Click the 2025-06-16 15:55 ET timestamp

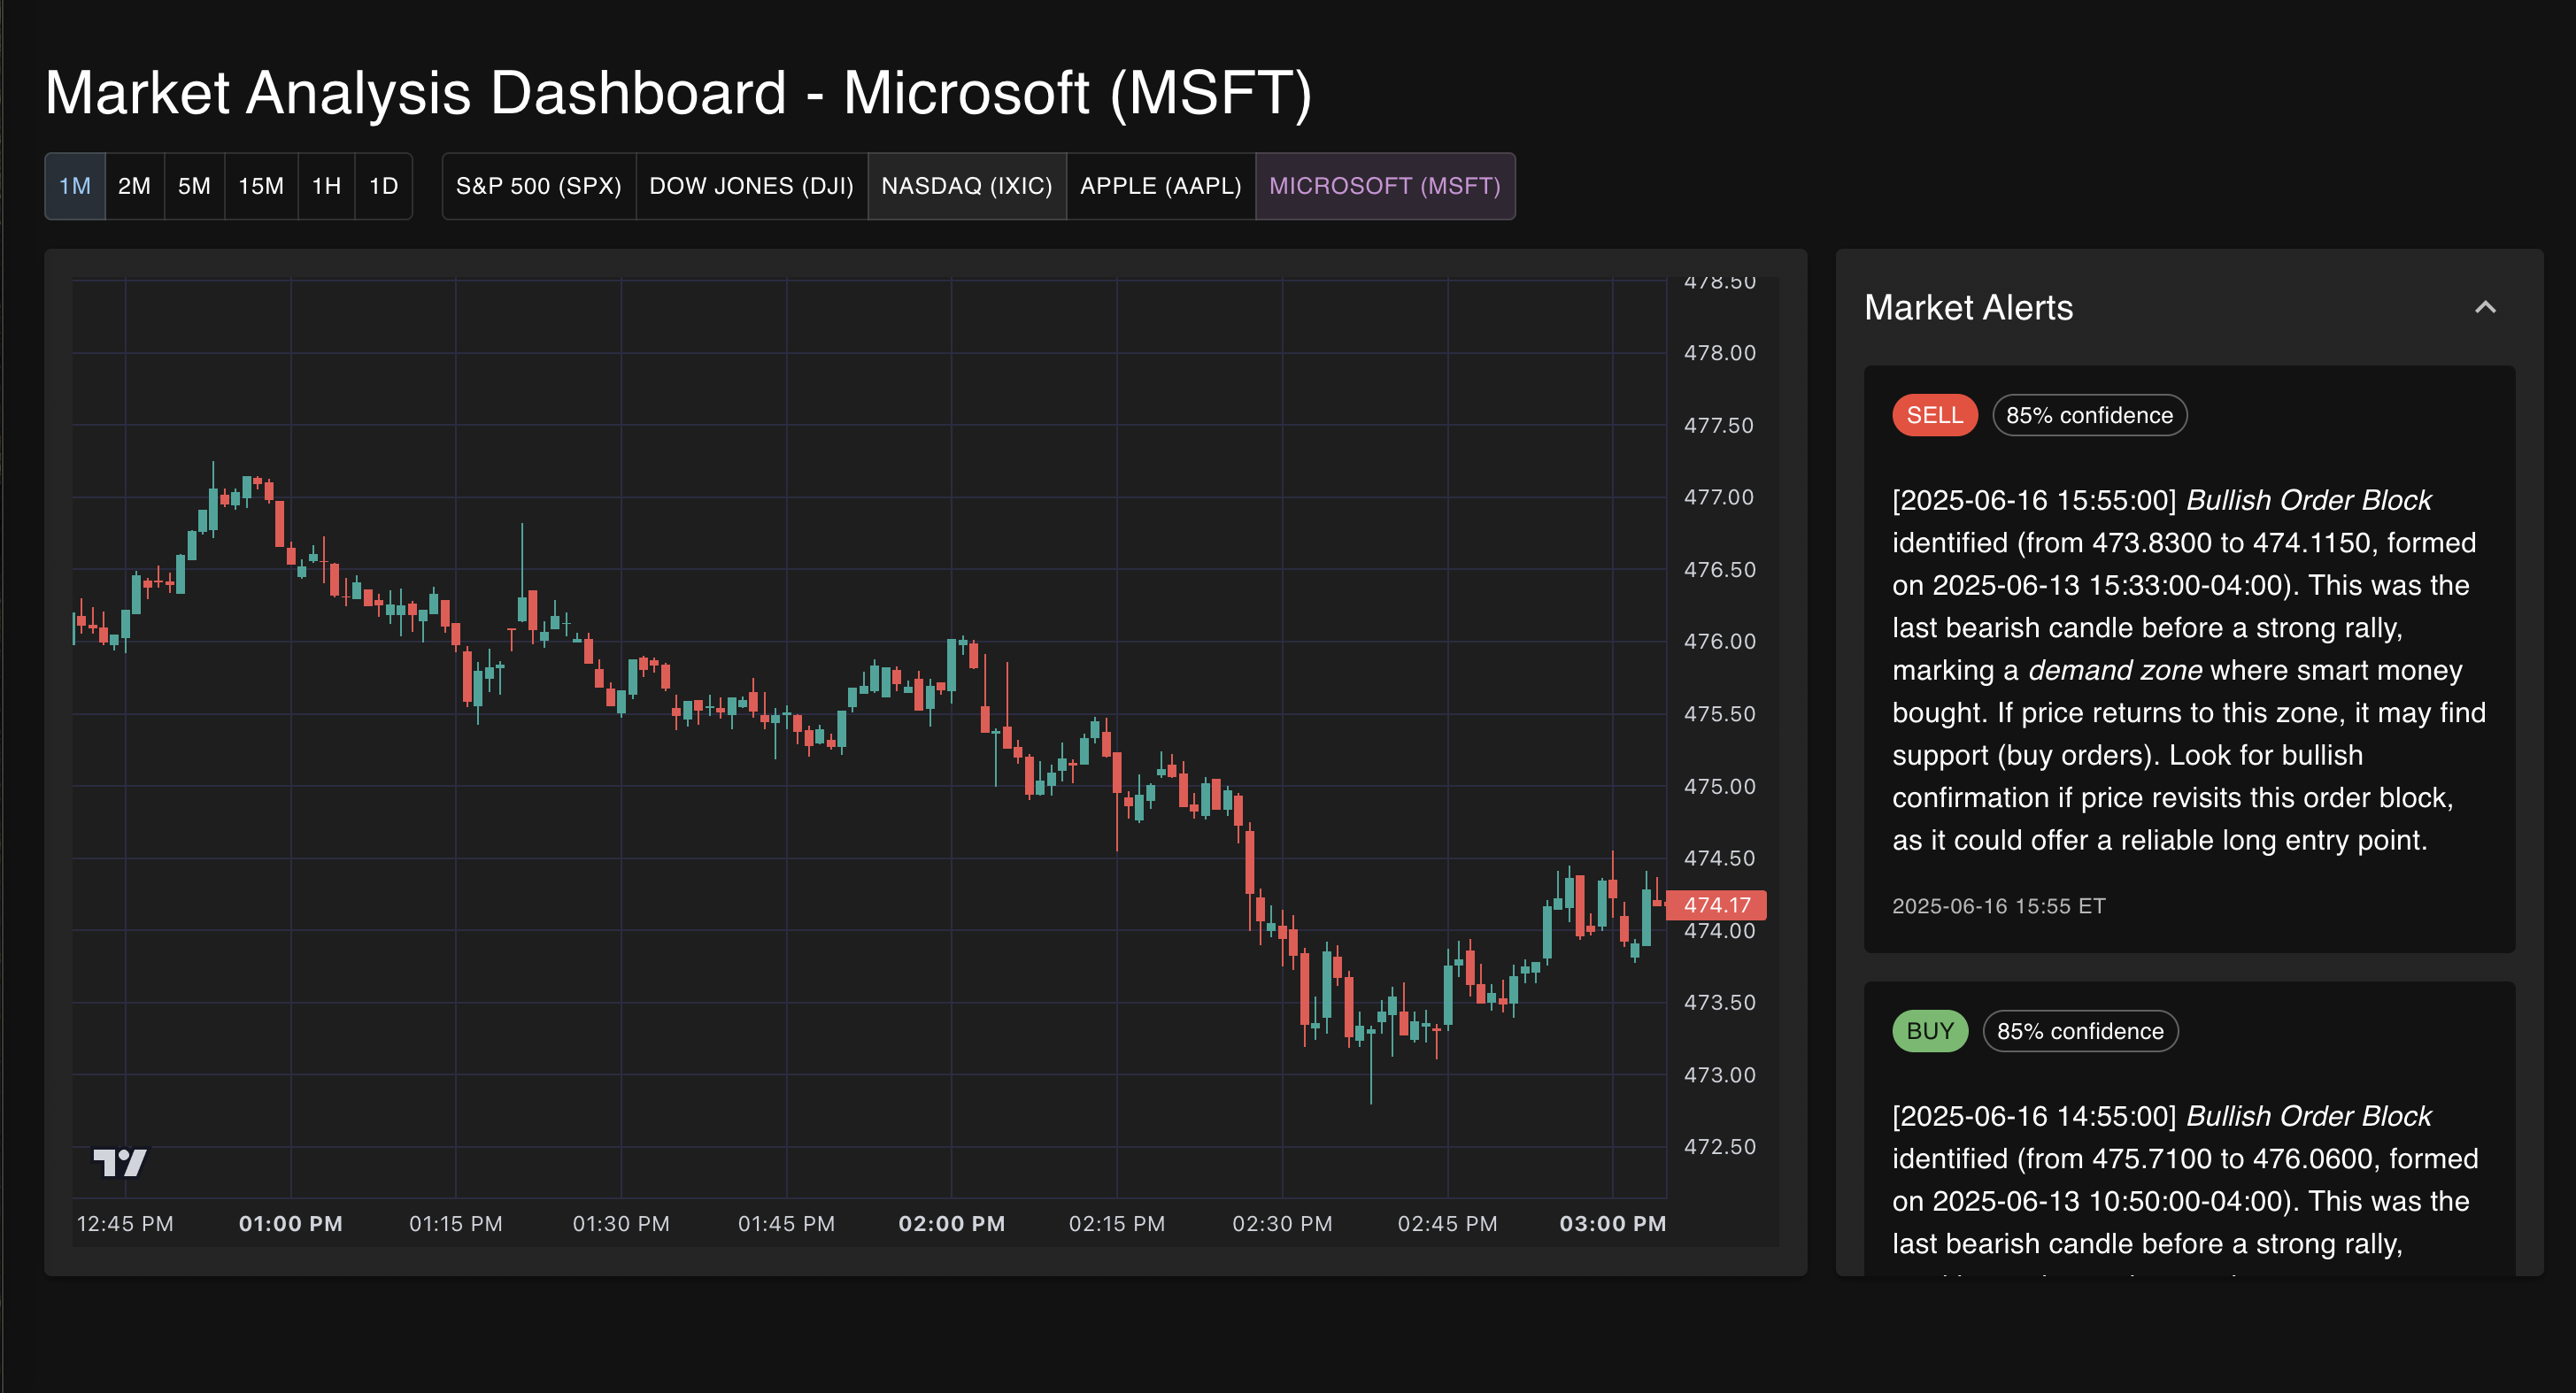[x=1998, y=906]
